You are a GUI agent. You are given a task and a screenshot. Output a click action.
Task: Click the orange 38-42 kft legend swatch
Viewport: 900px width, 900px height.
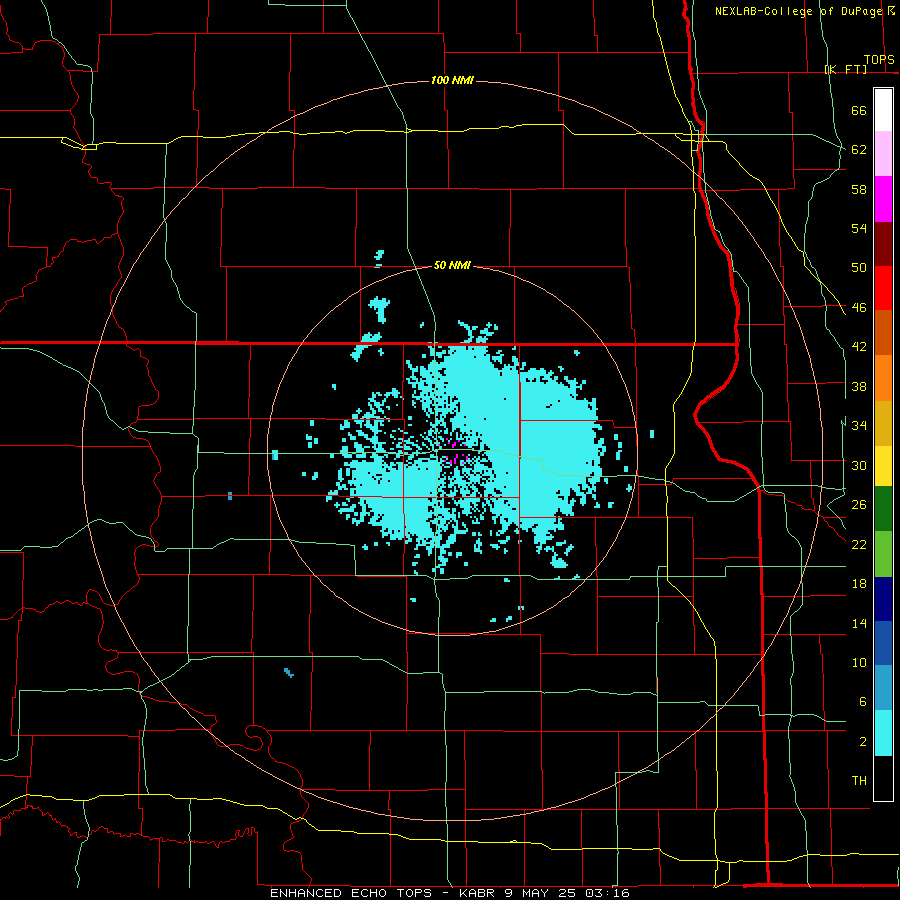pos(883,378)
